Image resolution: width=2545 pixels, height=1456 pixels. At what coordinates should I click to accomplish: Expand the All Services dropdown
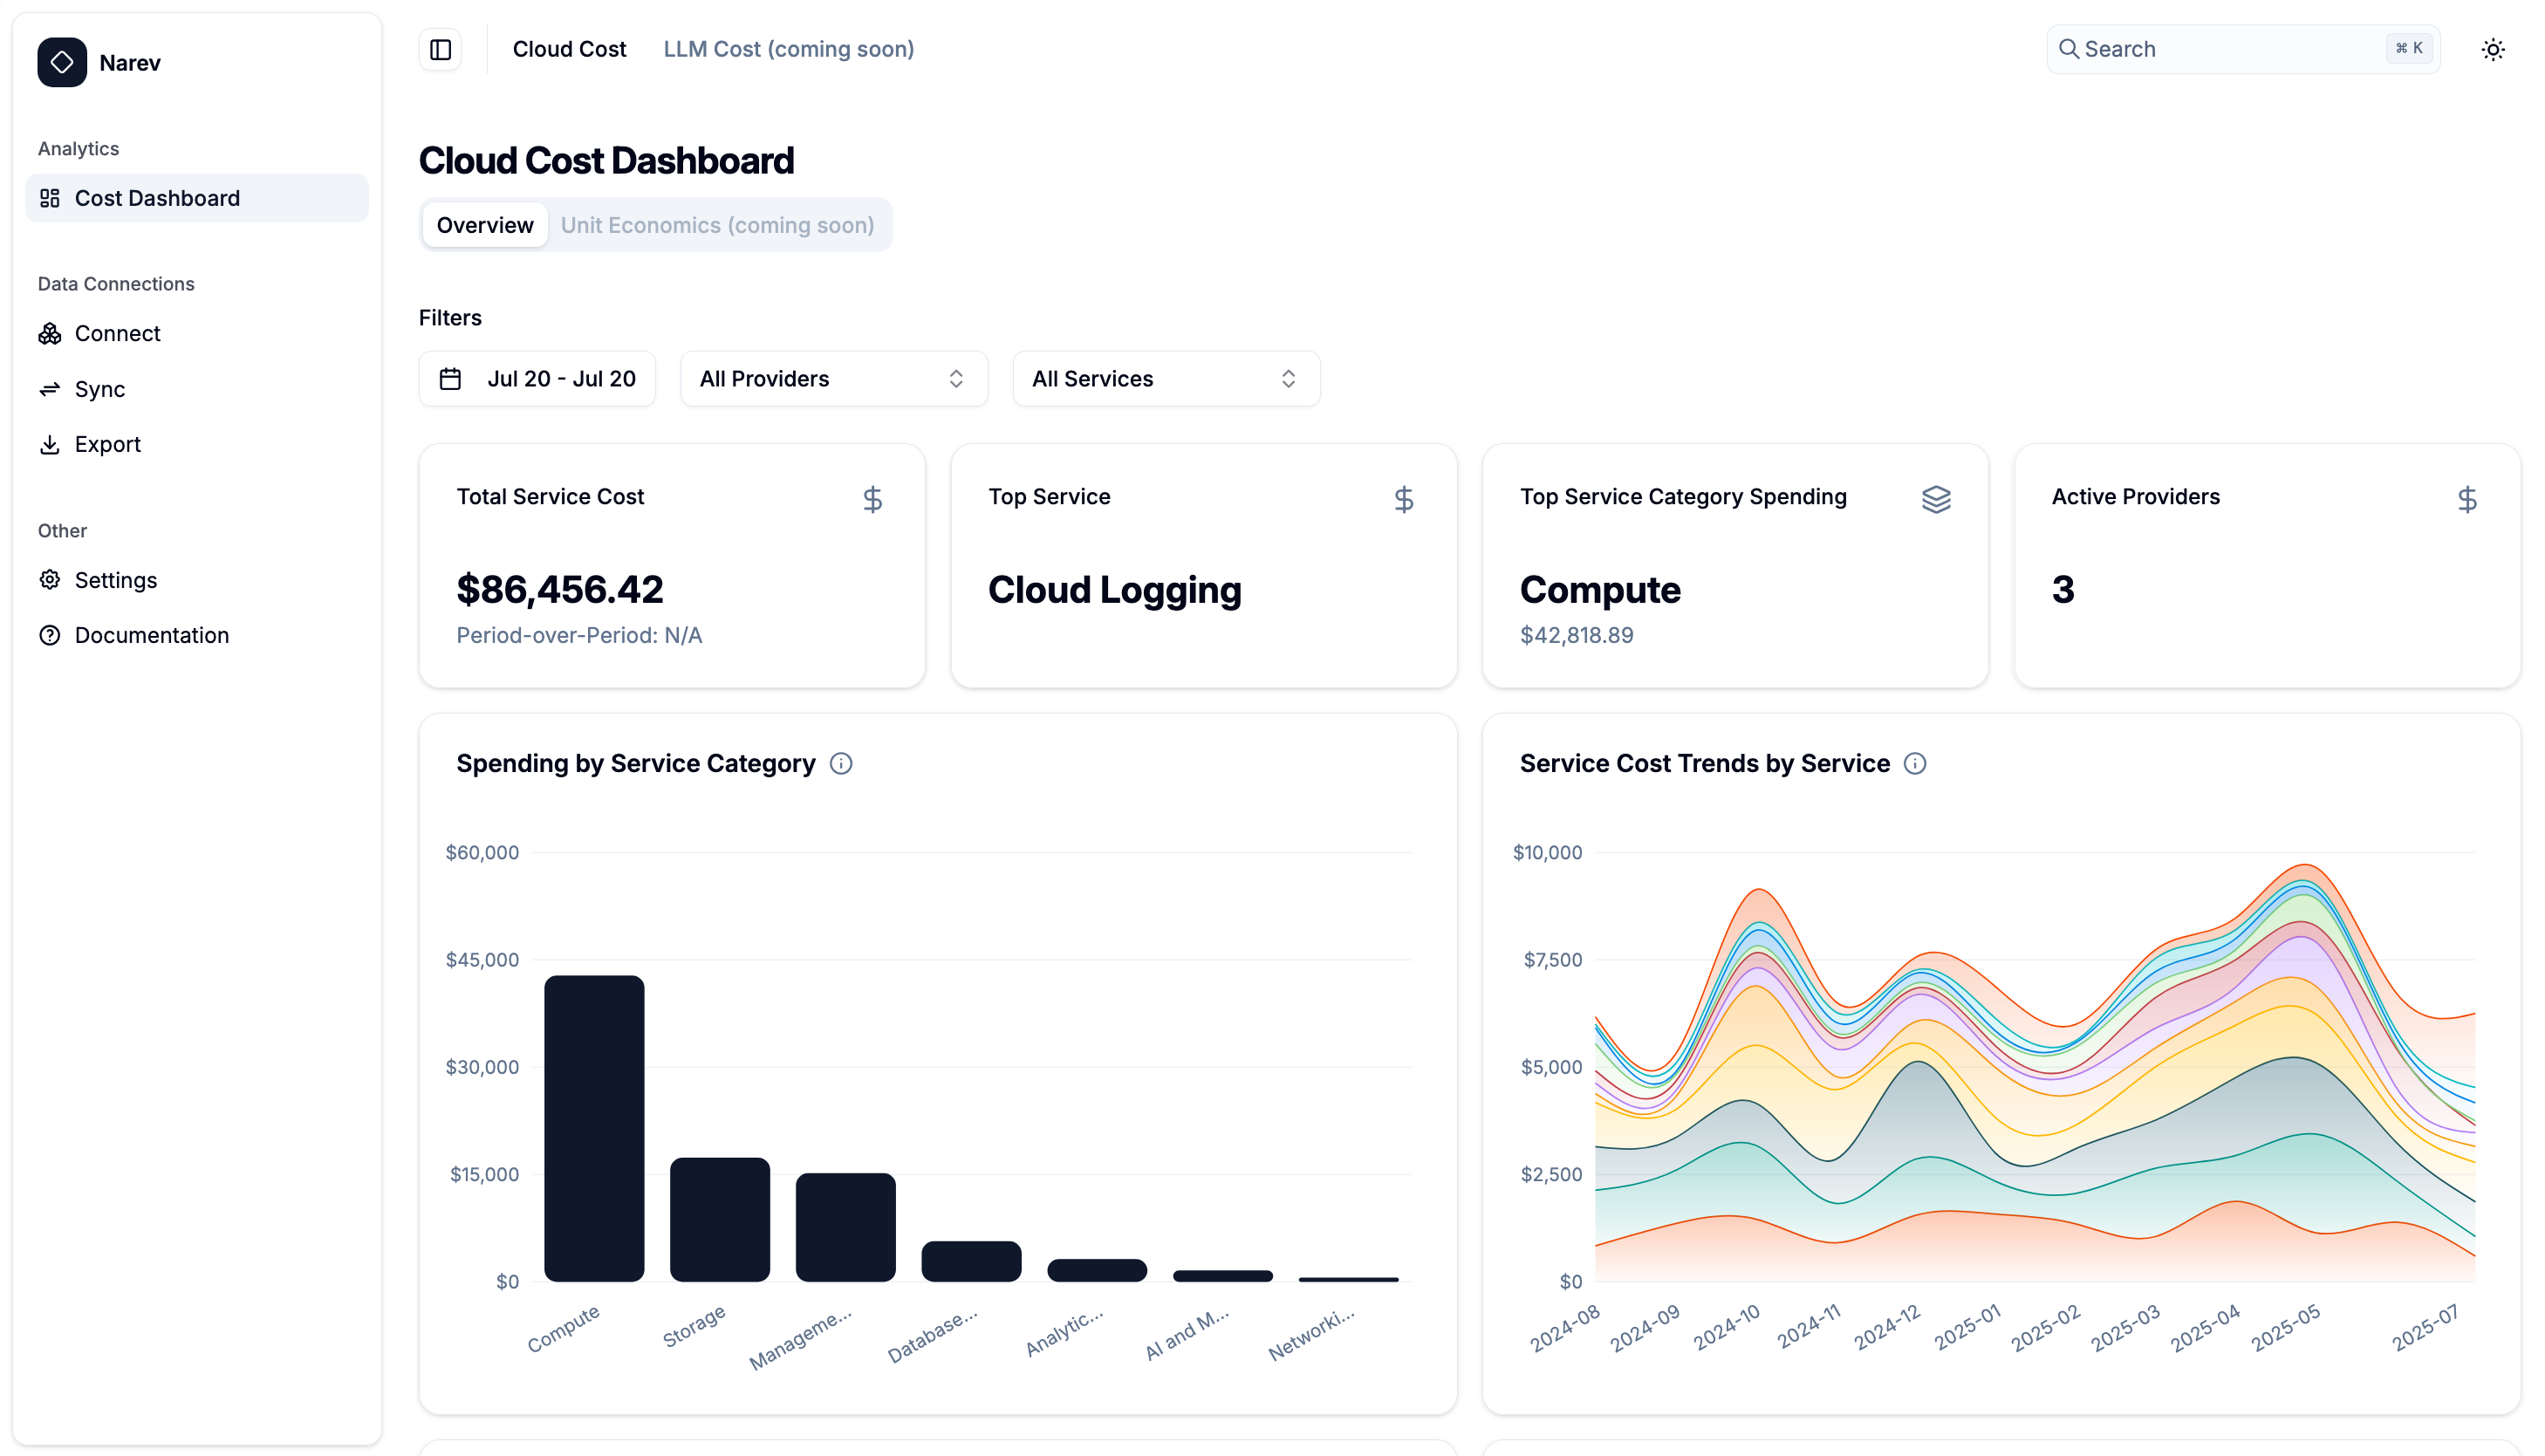point(1165,379)
